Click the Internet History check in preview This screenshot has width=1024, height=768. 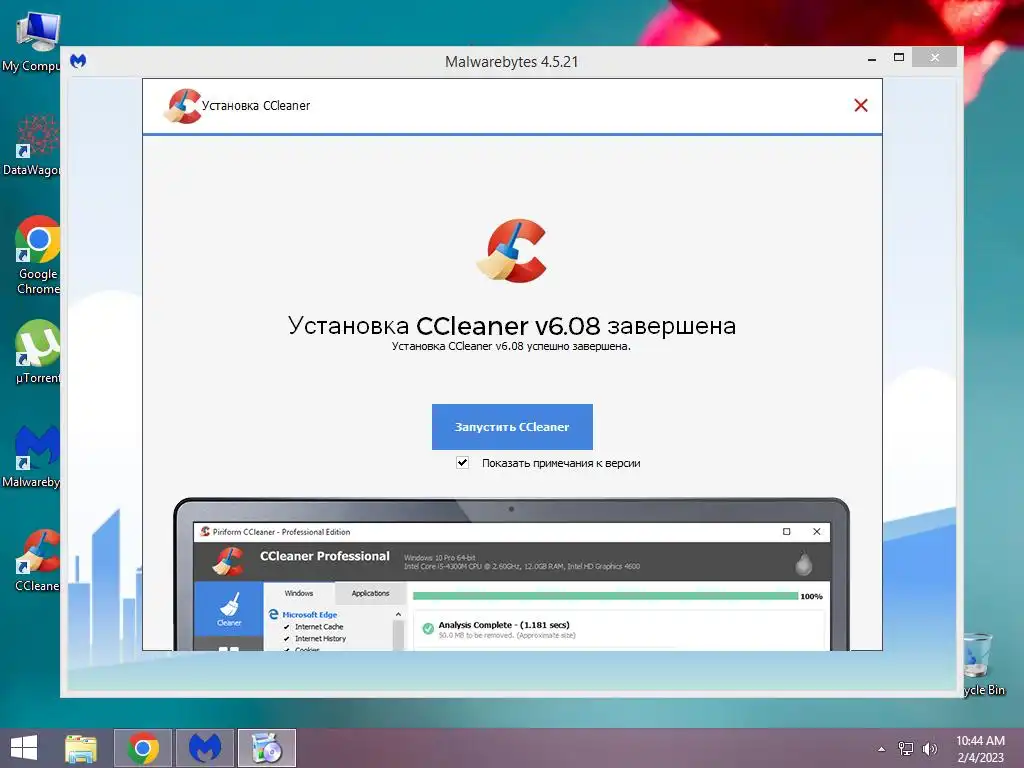(x=287, y=639)
